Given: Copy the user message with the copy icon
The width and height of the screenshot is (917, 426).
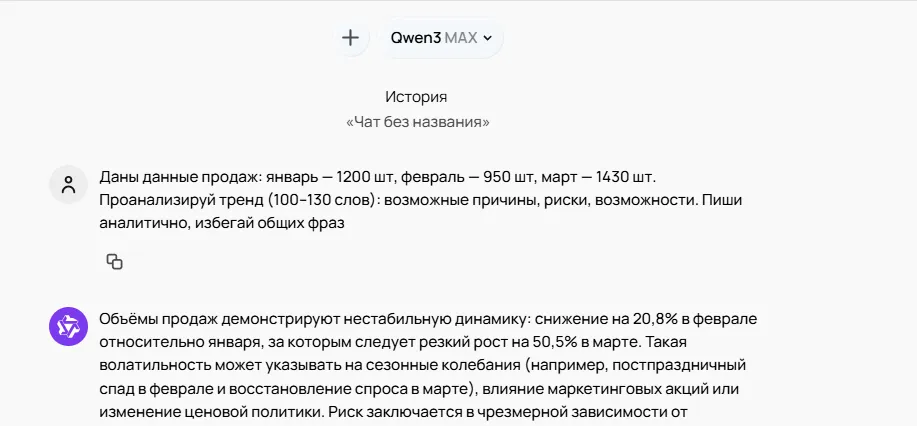Looking at the screenshot, I should [115, 262].
